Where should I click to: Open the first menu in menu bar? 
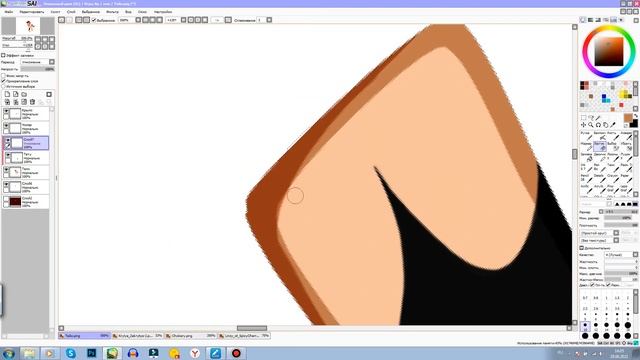click(x=8, y=12)
